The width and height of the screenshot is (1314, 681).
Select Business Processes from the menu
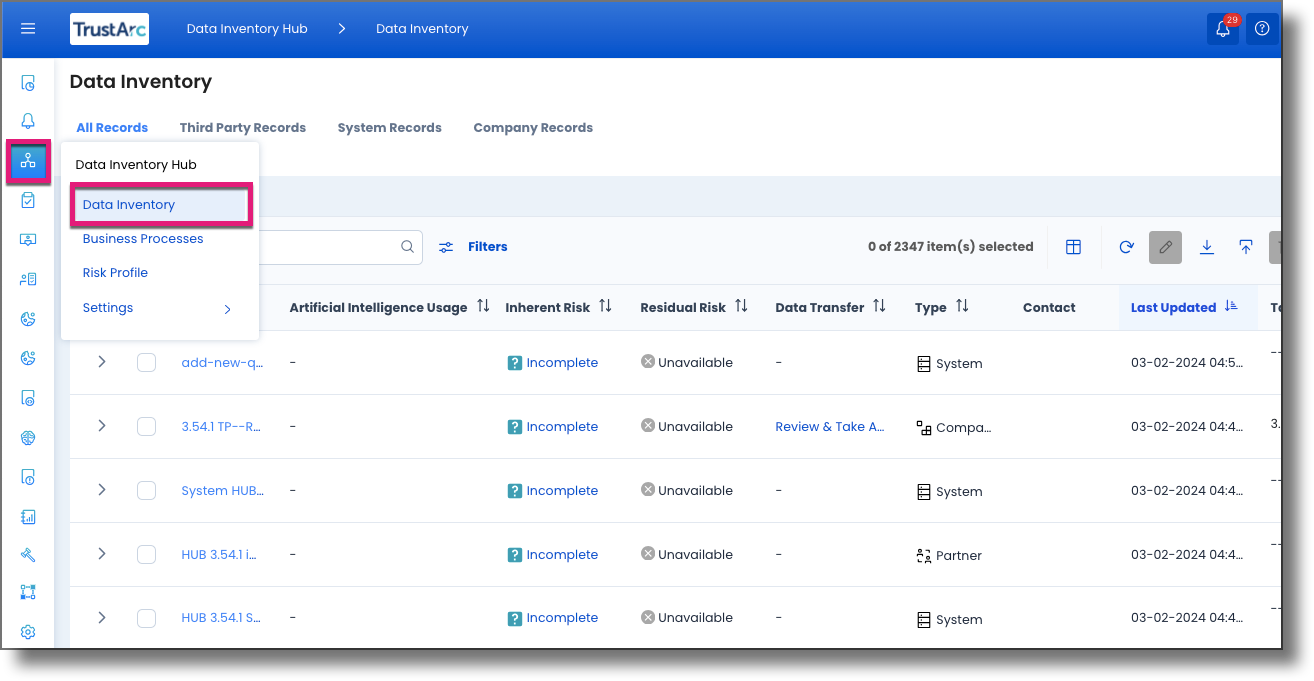pyautogui.click(x=142, y=239)
